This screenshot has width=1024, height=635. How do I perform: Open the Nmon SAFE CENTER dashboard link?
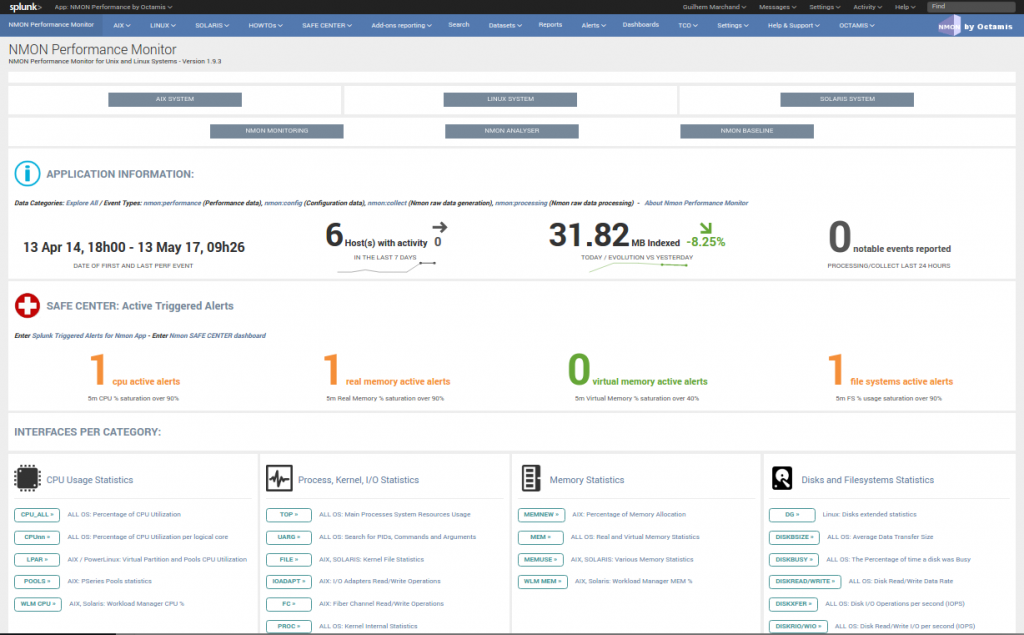point(217,335)
